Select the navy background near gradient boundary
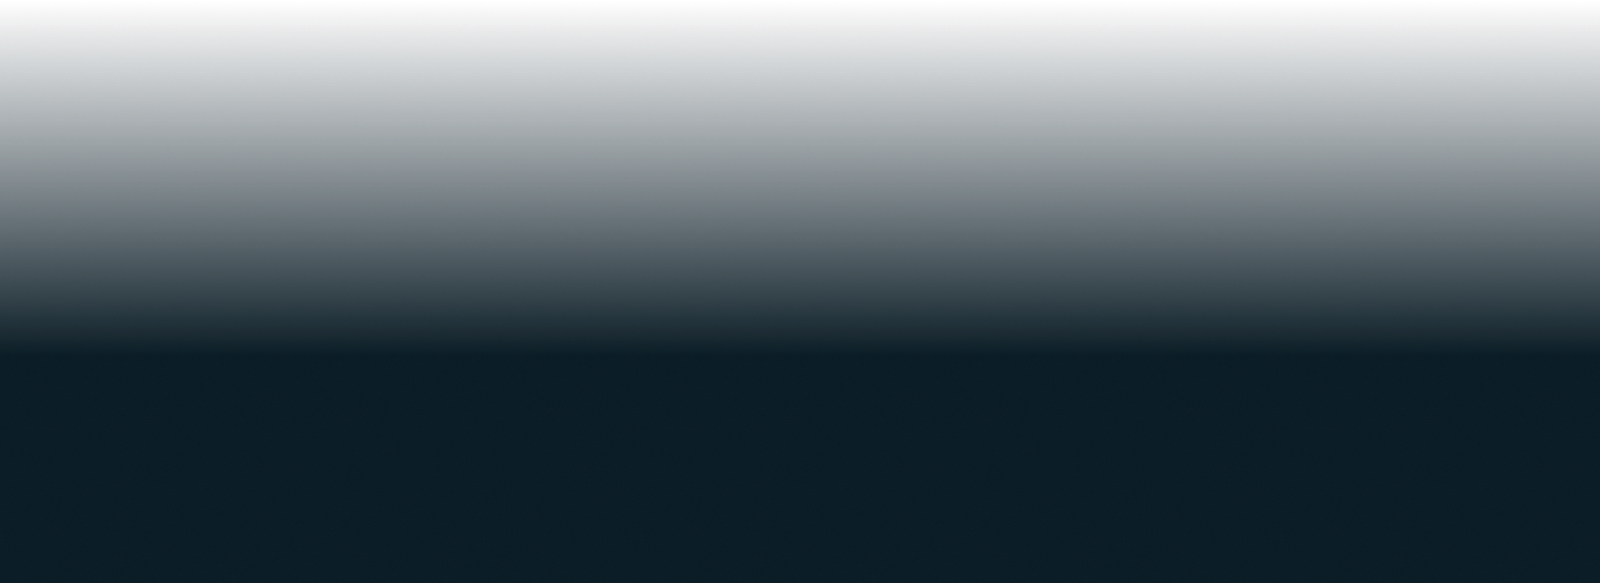The image size is (1600, 583). coord(800,370)
